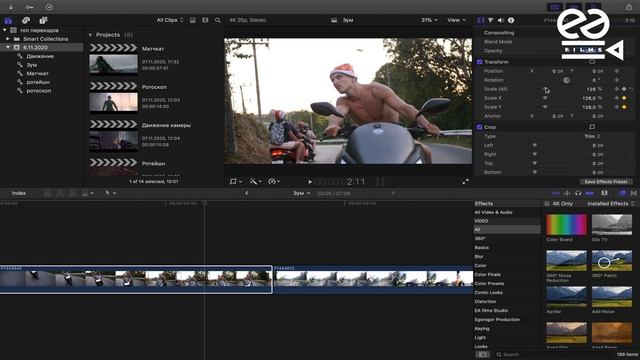The width and height of the screenshot is (640, 360).
Task: Click the viewer play button
Action: tap(310, 182)
